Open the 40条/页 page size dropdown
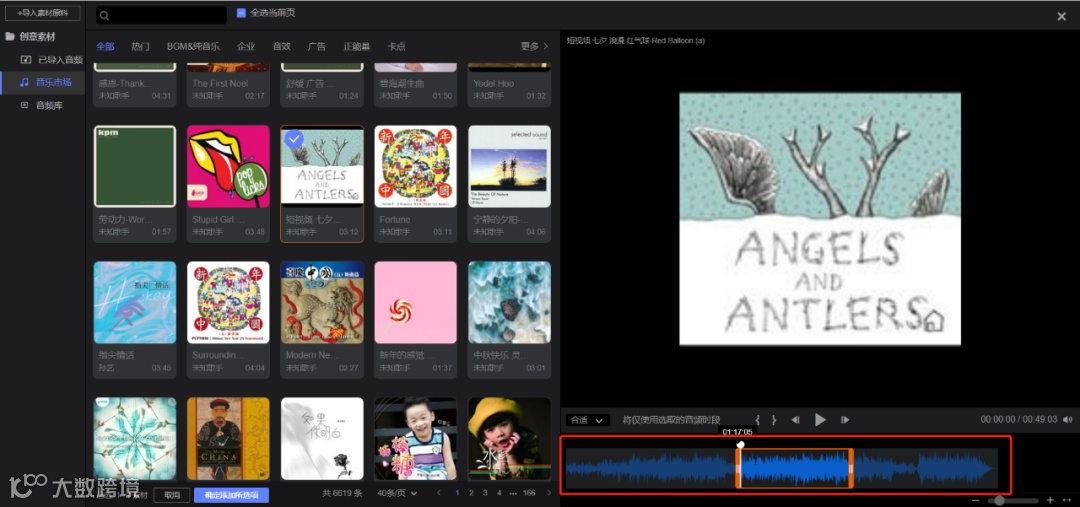This screenshot has height=507, width=1080. coord(397,493)
